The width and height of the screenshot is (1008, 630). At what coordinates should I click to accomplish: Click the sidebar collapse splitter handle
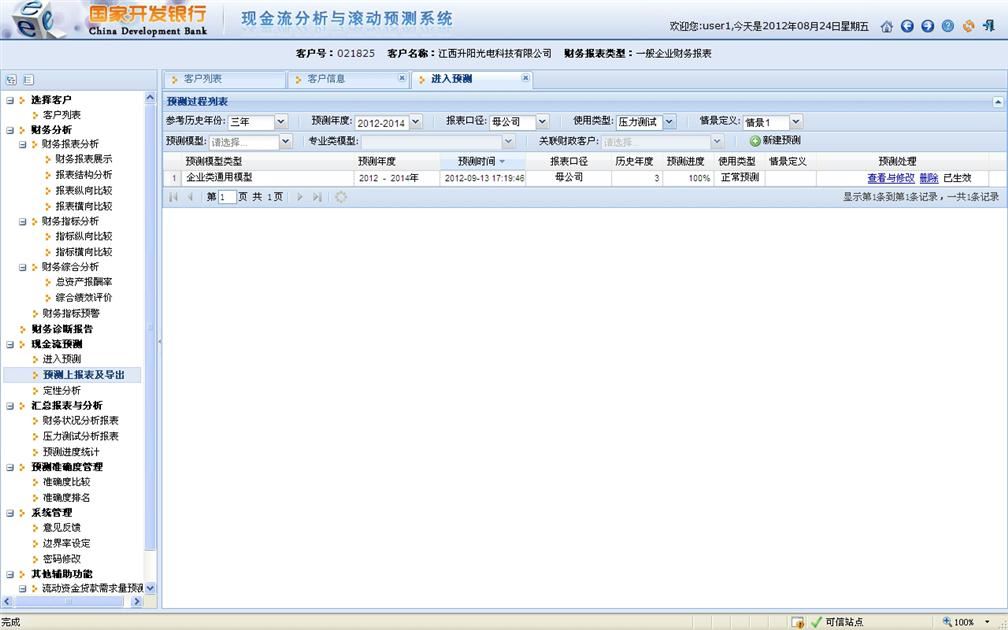coord(159,341)
